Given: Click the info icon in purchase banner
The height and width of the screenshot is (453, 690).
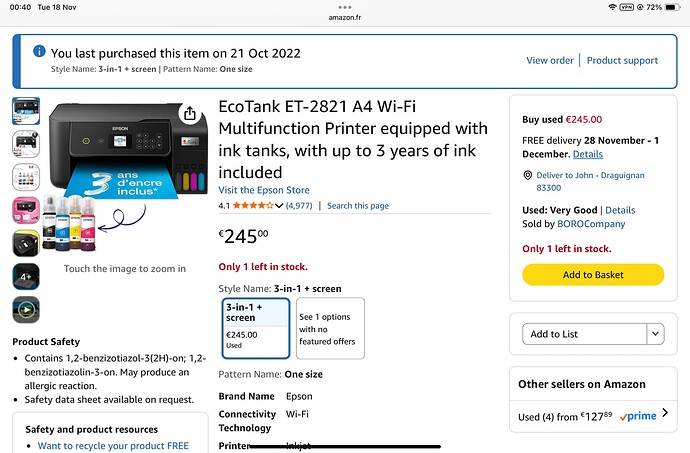Looking at the screenshot, I should point(39,51).
